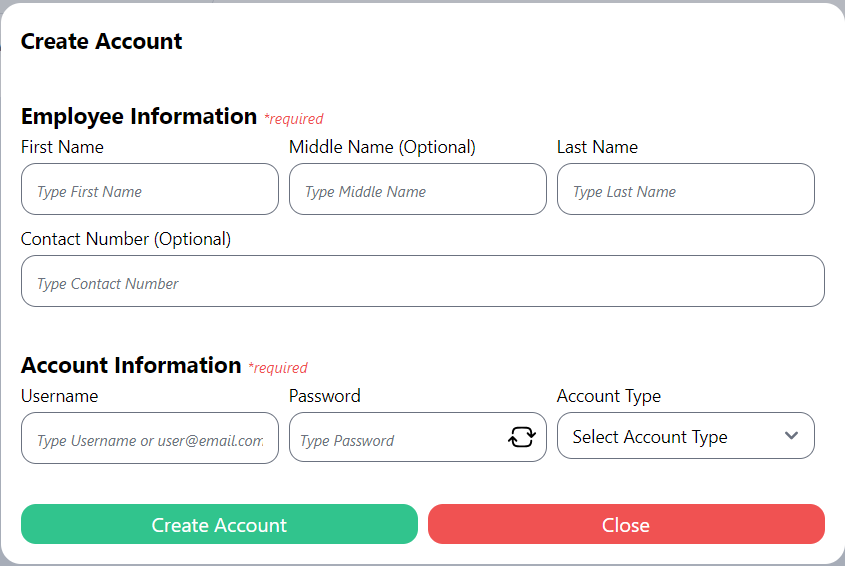Image resolution: width=845 pixels, height=566 pixels.
Task: Click the Contact Number (Optional) label
Action: 126,239
